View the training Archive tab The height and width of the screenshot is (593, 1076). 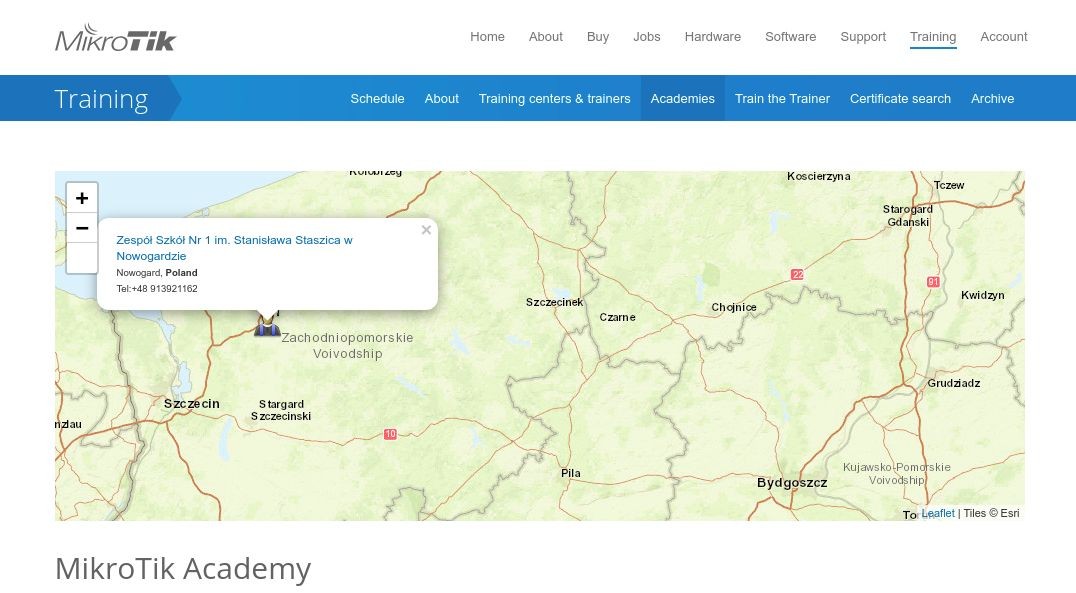point(992,99)
